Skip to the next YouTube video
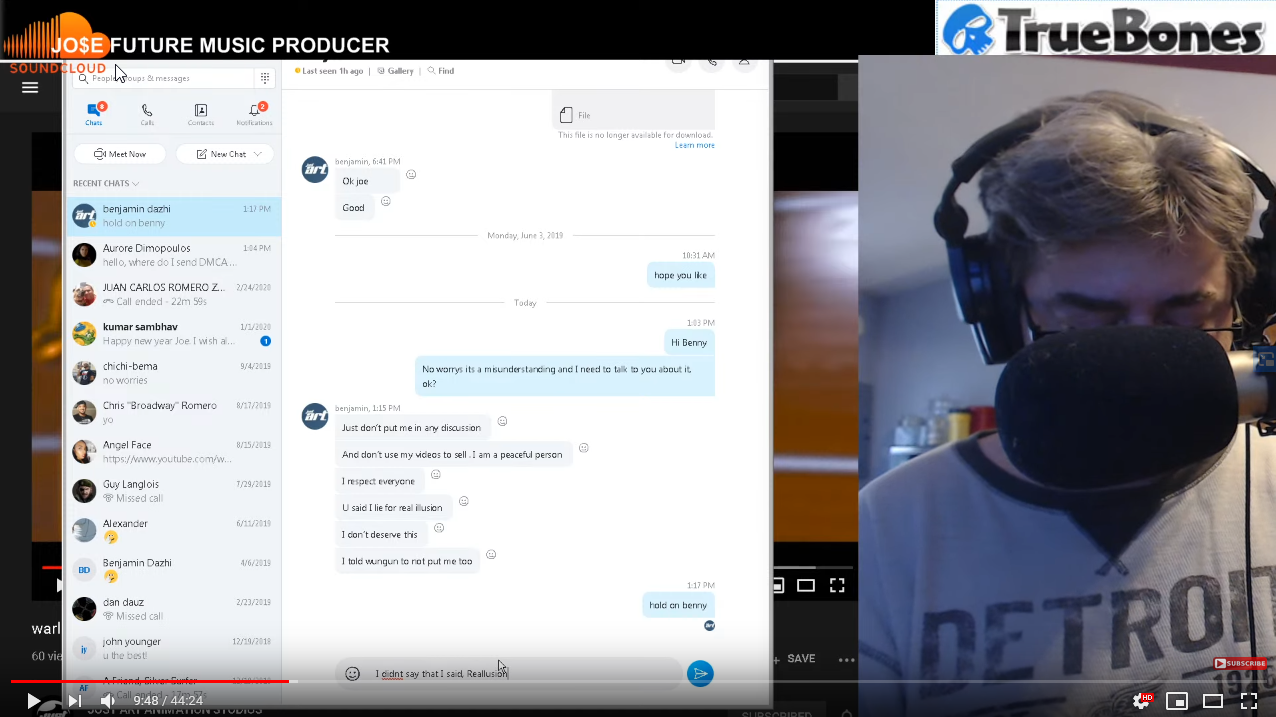The height and width of the screenshot is (717, 1276). pyautogui.click(x=74, y=701)
